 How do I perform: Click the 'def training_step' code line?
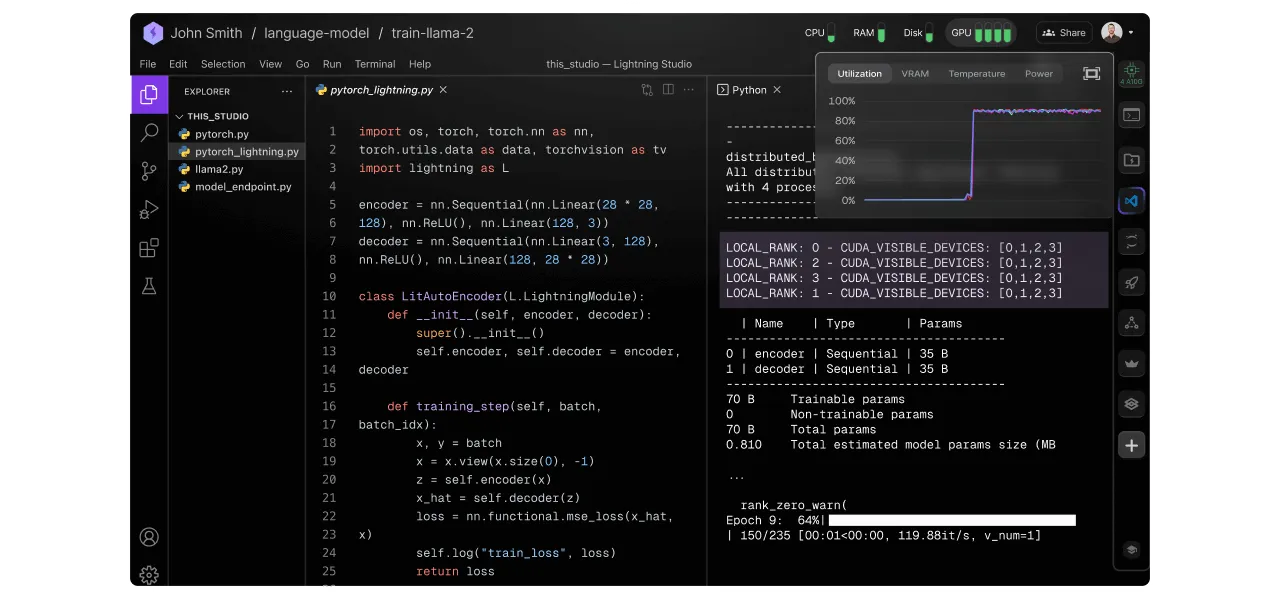click(494, 406)
